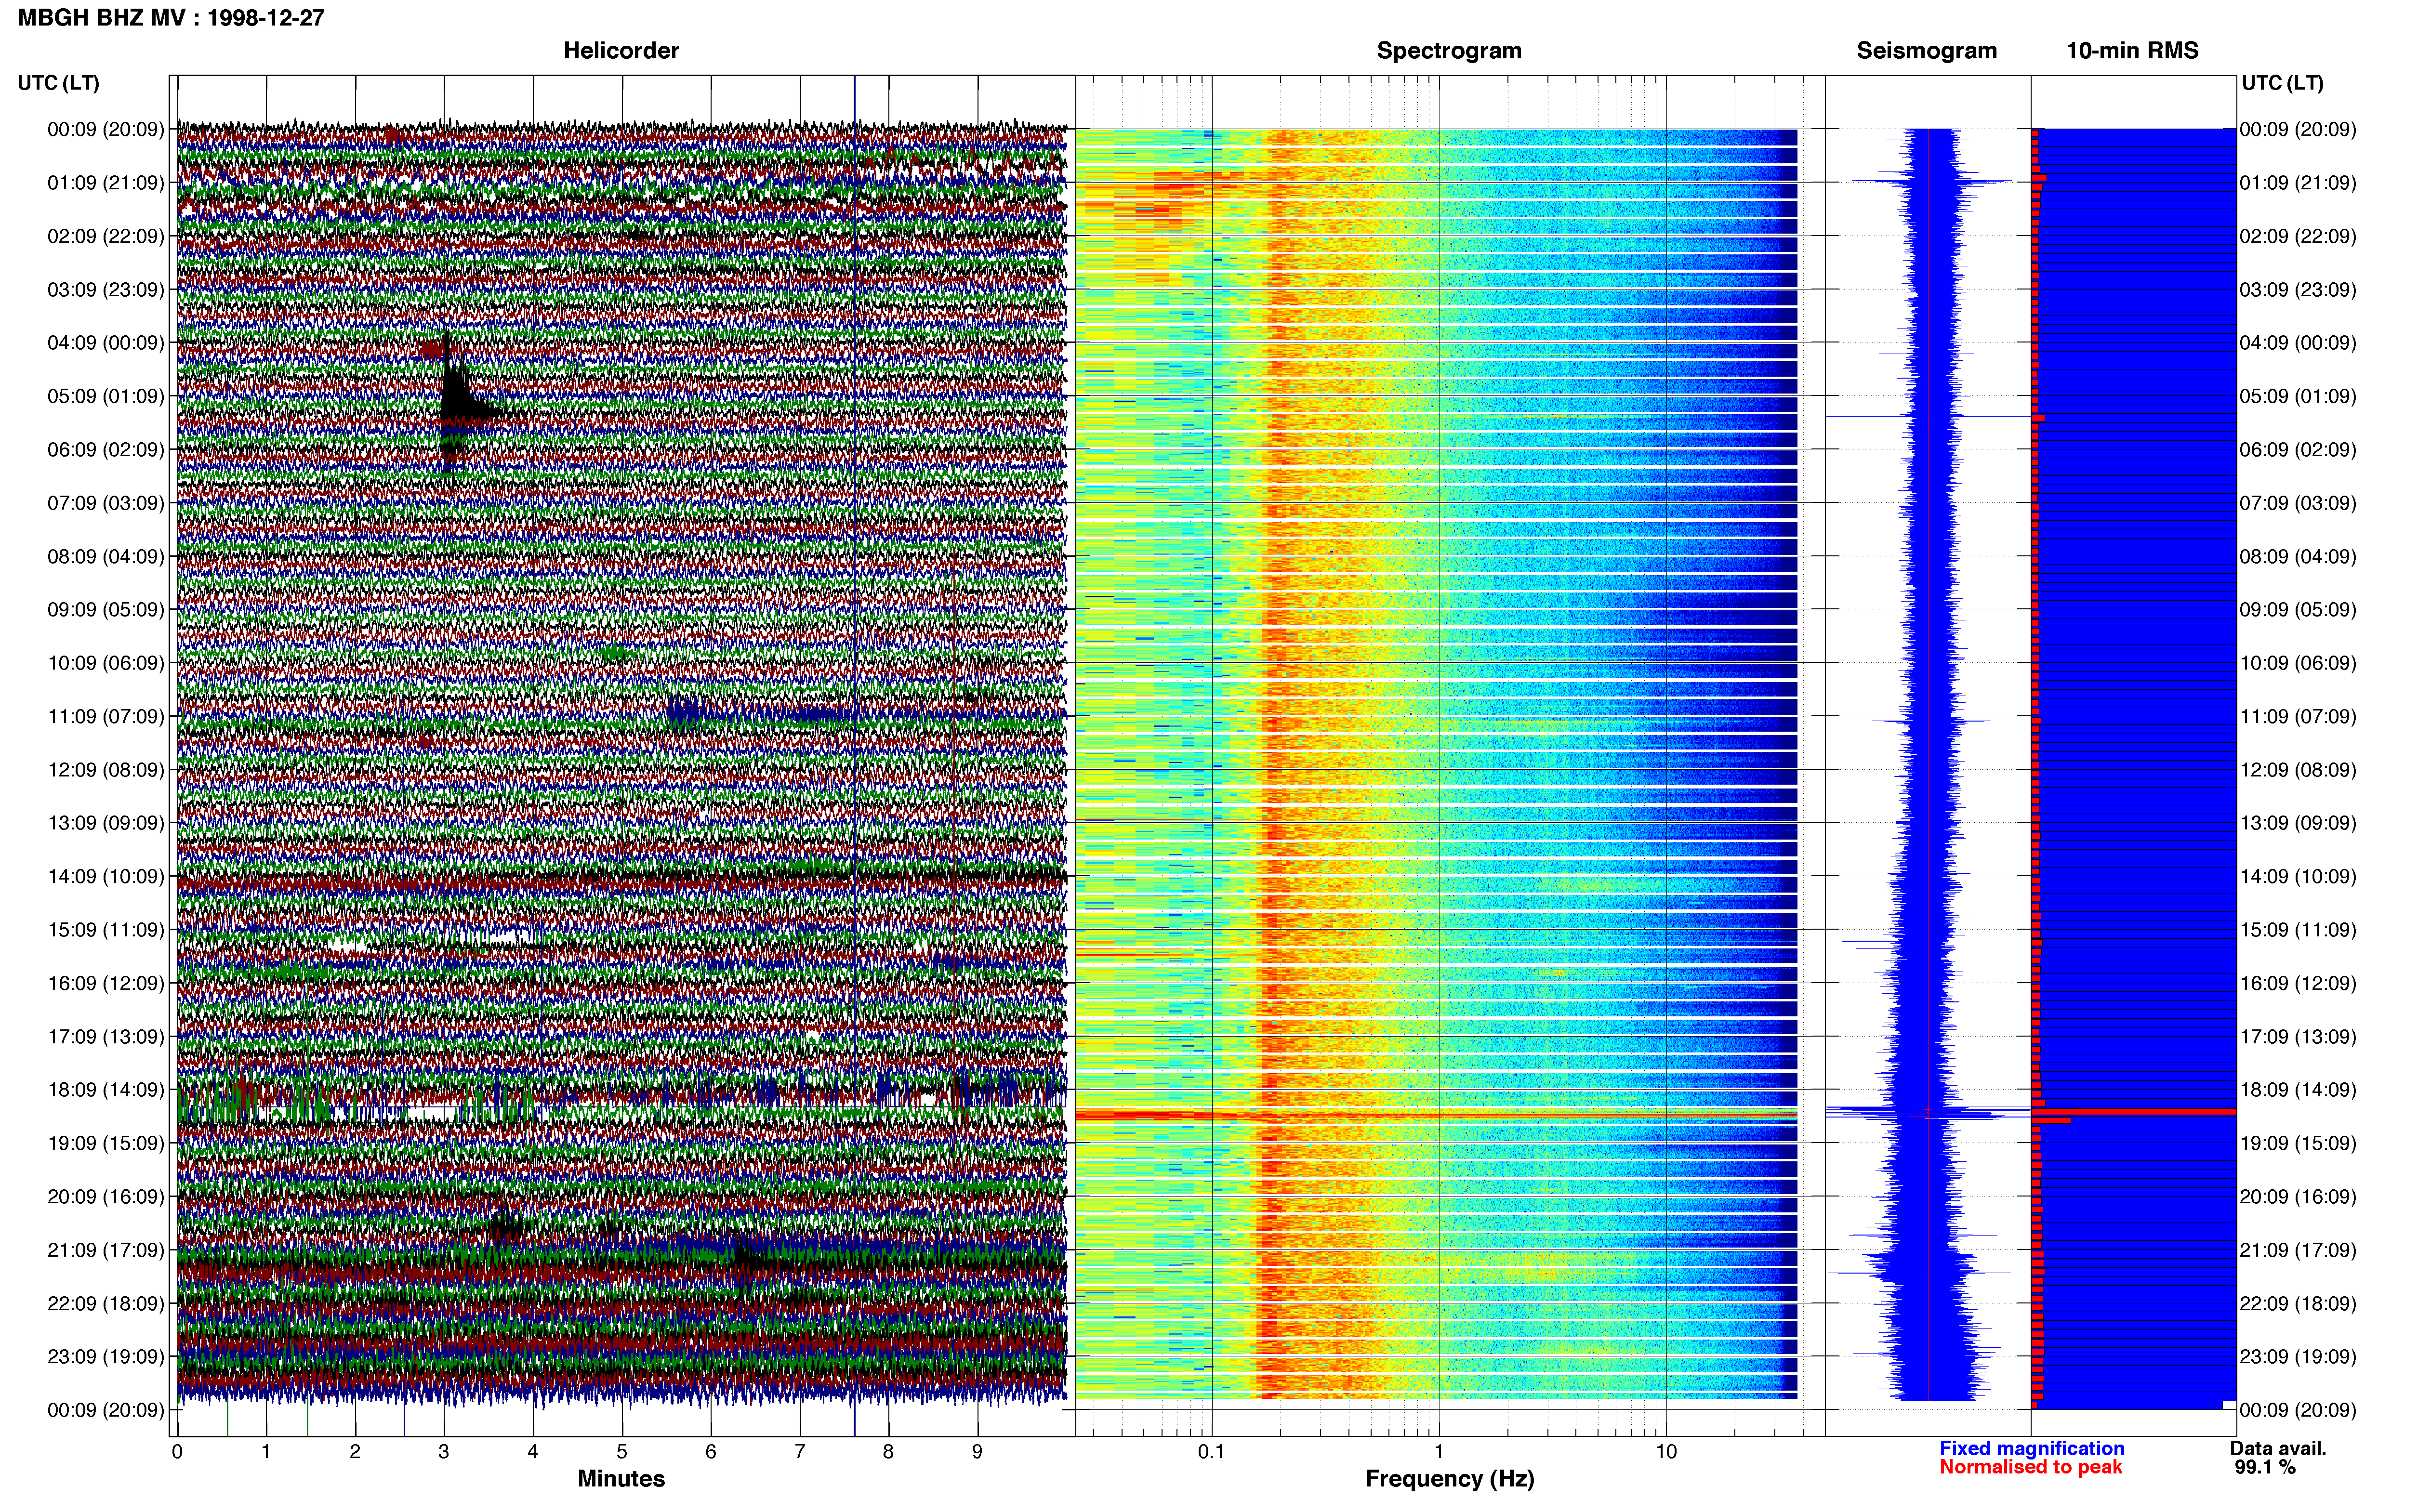Click left time label '04:09 (00:09)'
Screen dimensions: 2418x1512
pos(106,343)
